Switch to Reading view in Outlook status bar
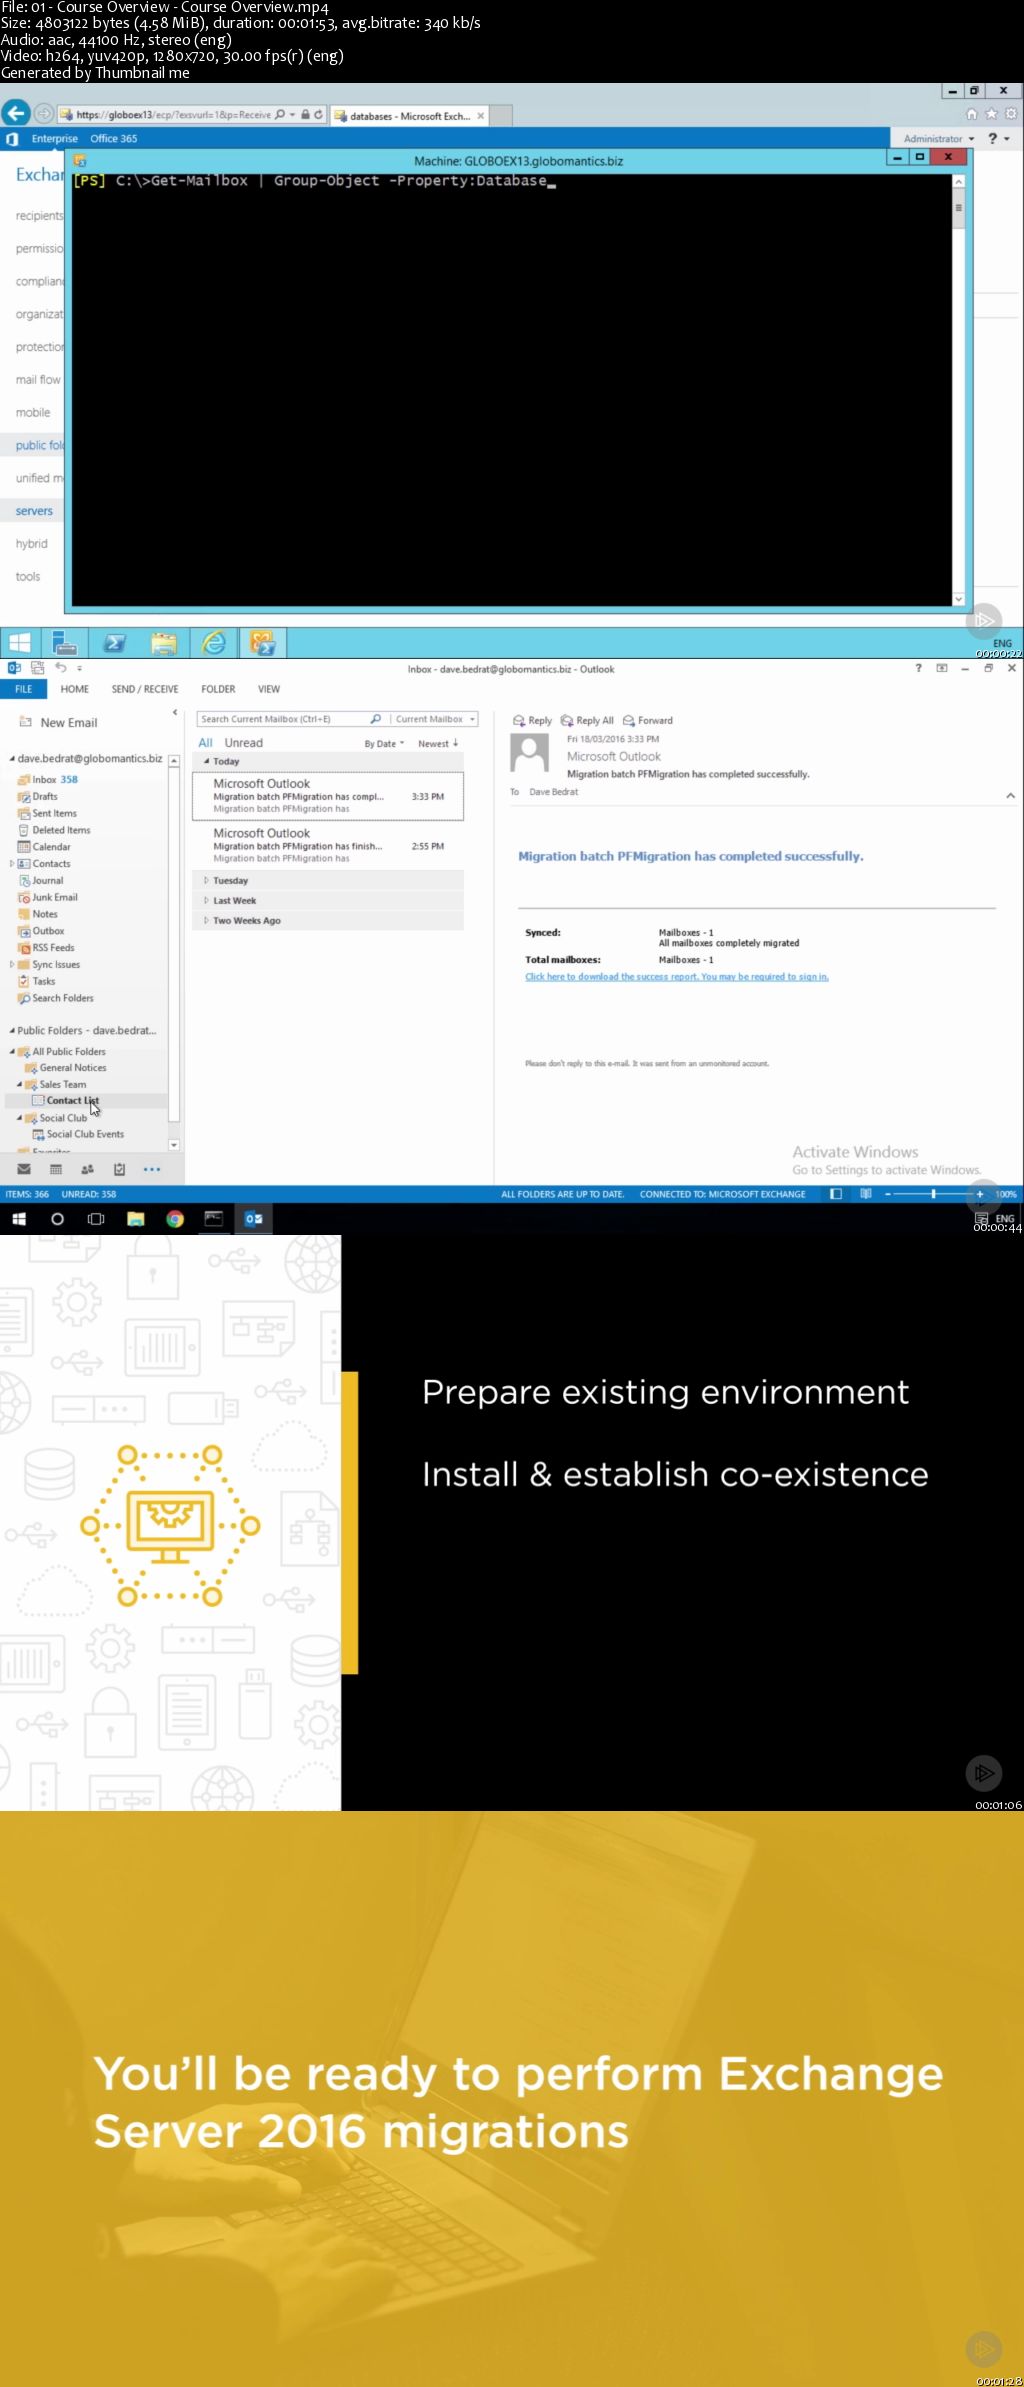1024x2387 pixels. point(866,1194)
